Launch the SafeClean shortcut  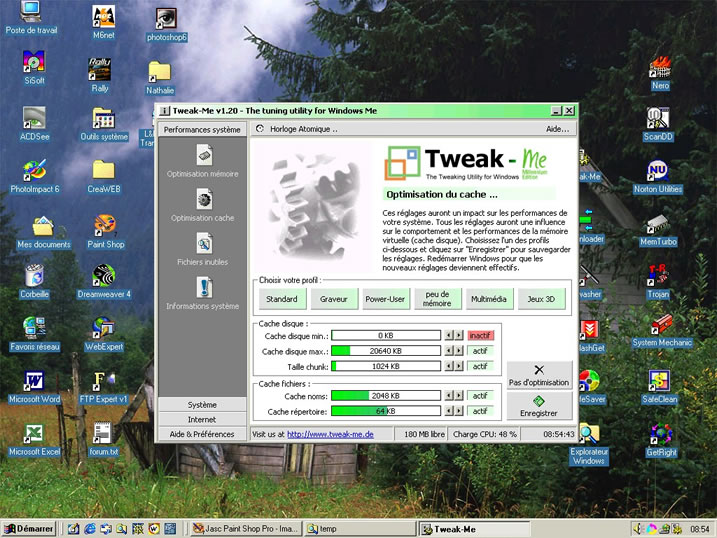tap(659, 387)
